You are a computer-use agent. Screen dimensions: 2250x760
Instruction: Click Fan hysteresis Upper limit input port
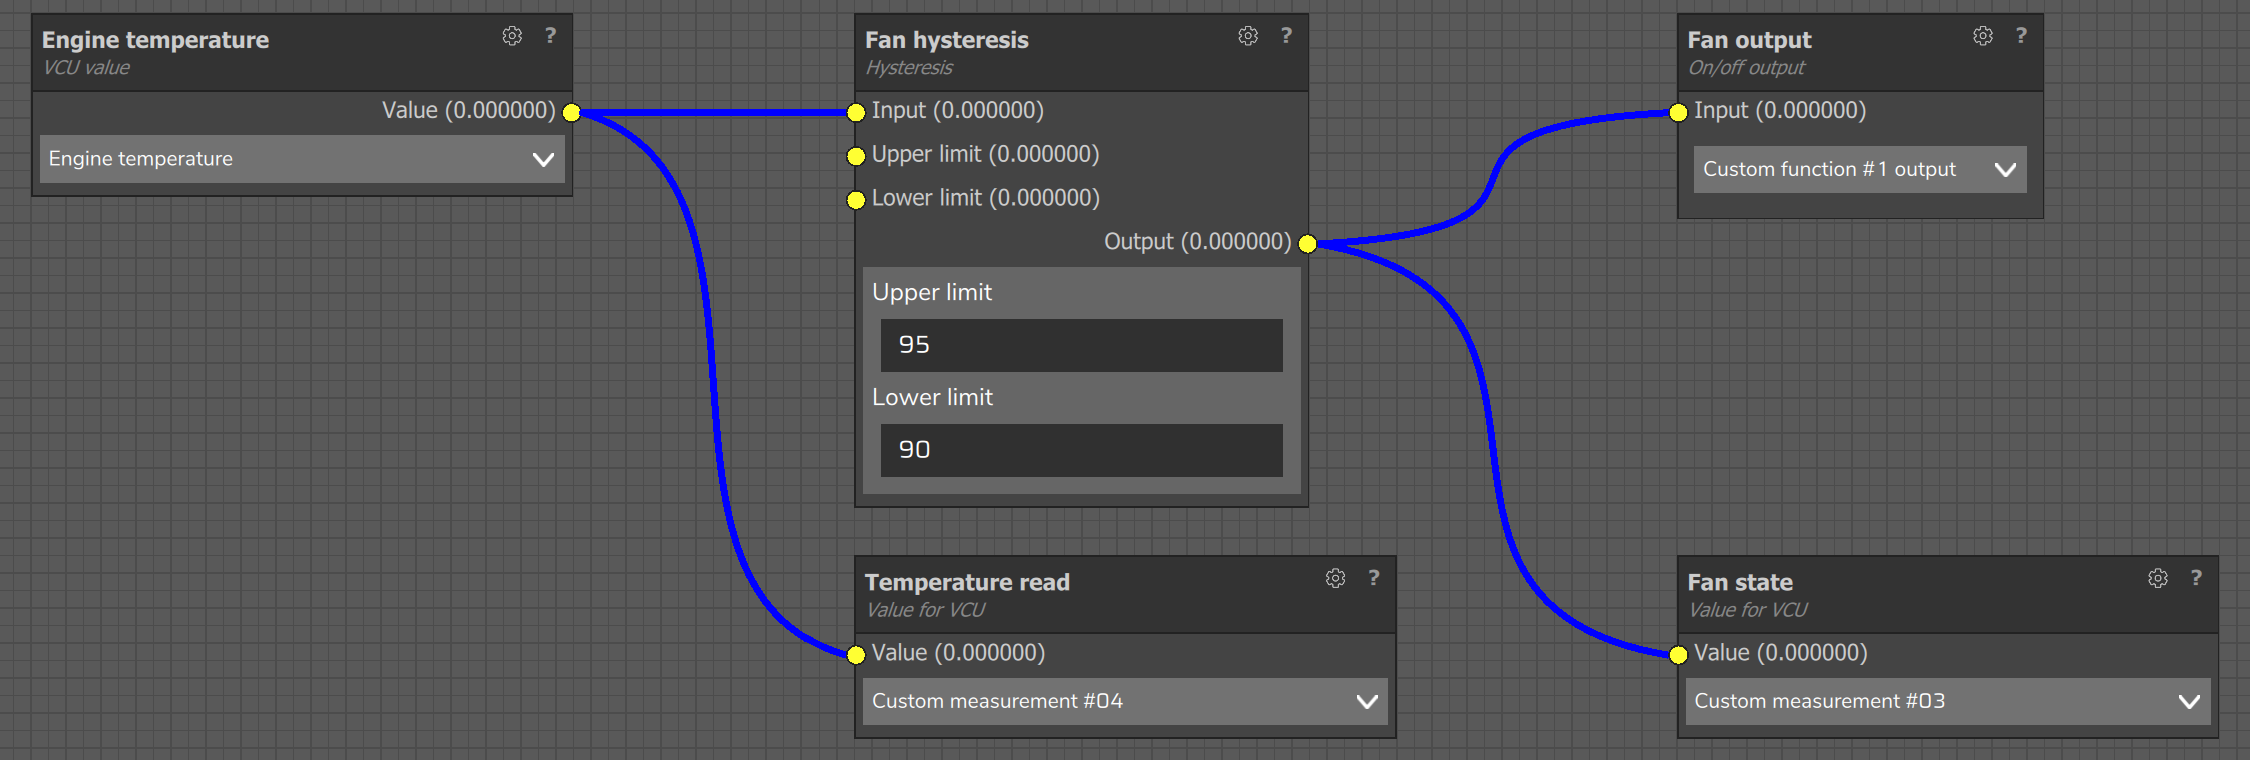tap(856, 156)
